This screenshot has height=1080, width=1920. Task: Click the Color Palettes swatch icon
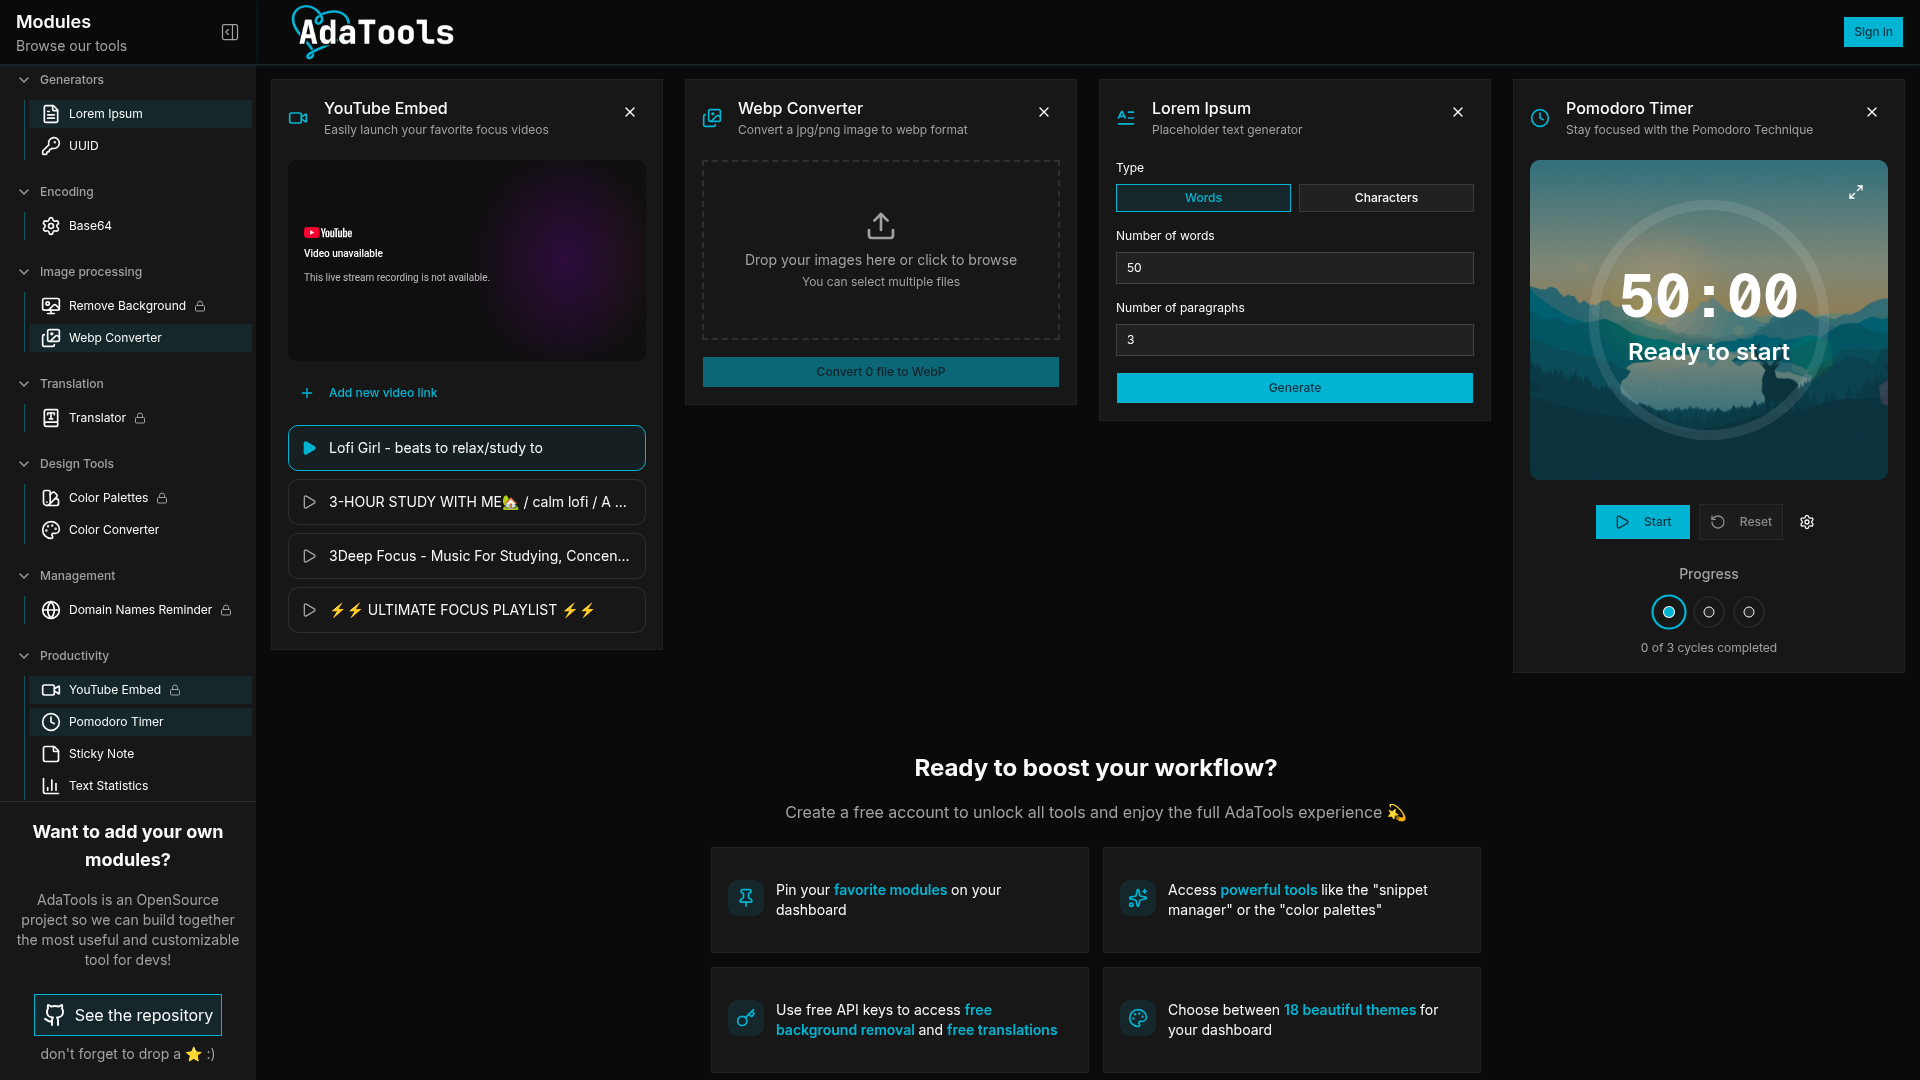pos(51,498)
